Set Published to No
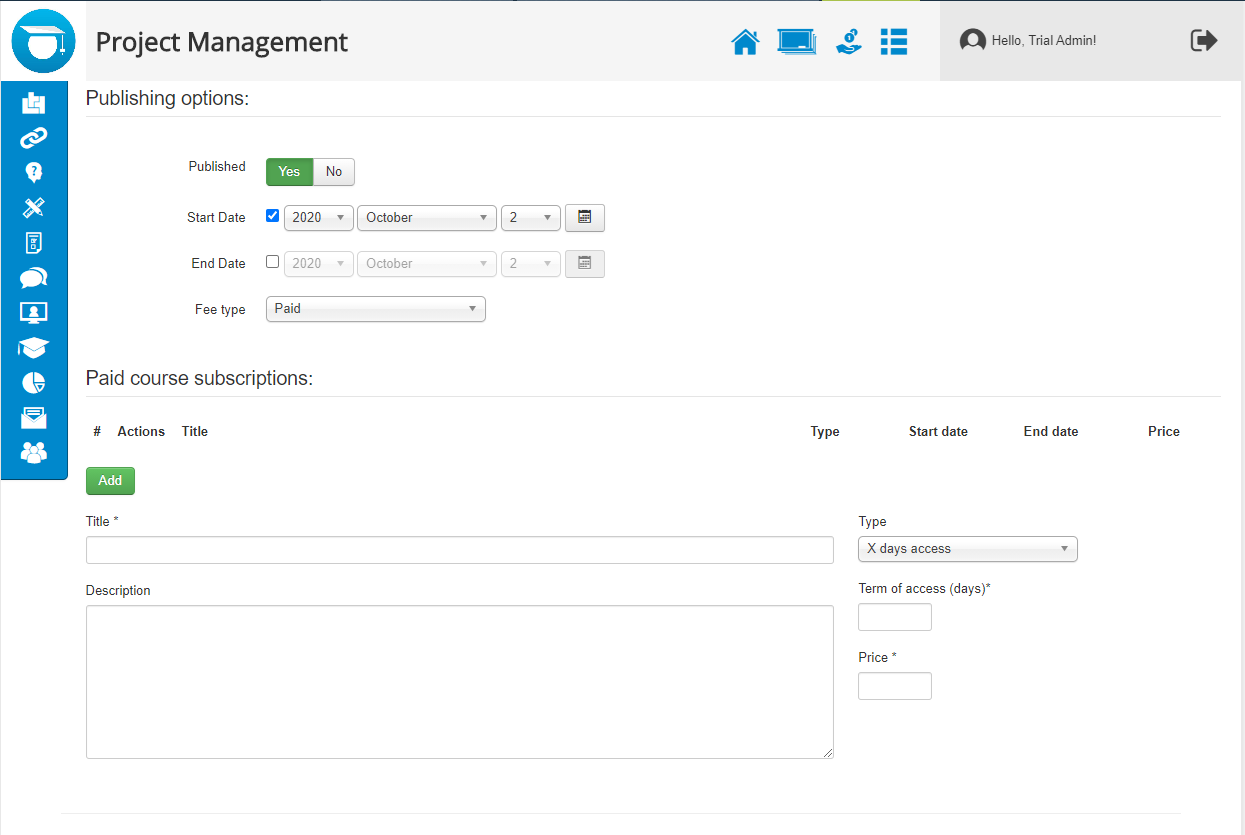Screen dimensions: 1245x835 (334, 172)
